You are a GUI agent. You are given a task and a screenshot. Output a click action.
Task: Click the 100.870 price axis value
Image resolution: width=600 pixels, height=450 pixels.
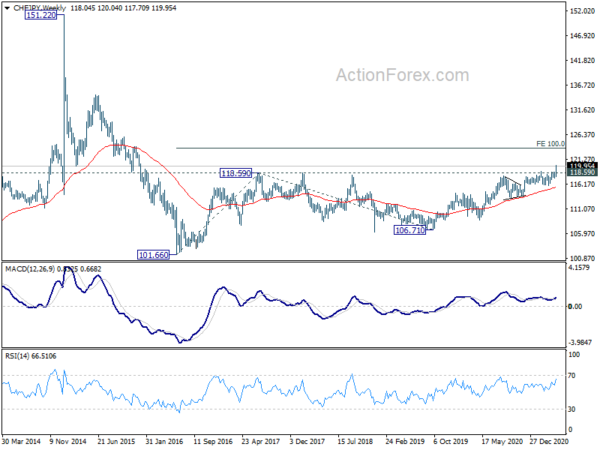click(x=582, y=259)
